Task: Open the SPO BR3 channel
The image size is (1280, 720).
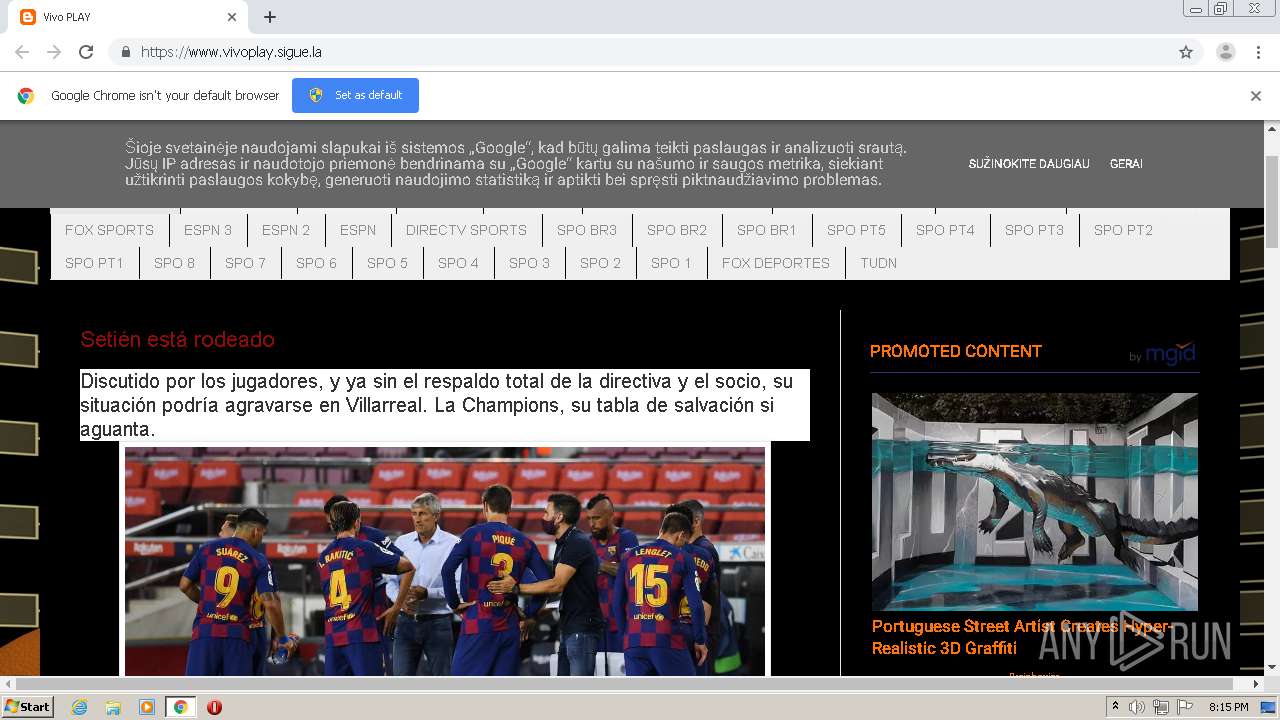Action: click(587, 230)
